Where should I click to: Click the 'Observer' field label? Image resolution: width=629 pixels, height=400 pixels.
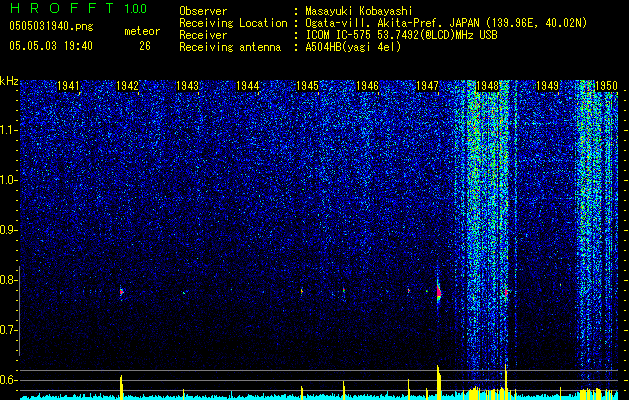coord(203,11)
